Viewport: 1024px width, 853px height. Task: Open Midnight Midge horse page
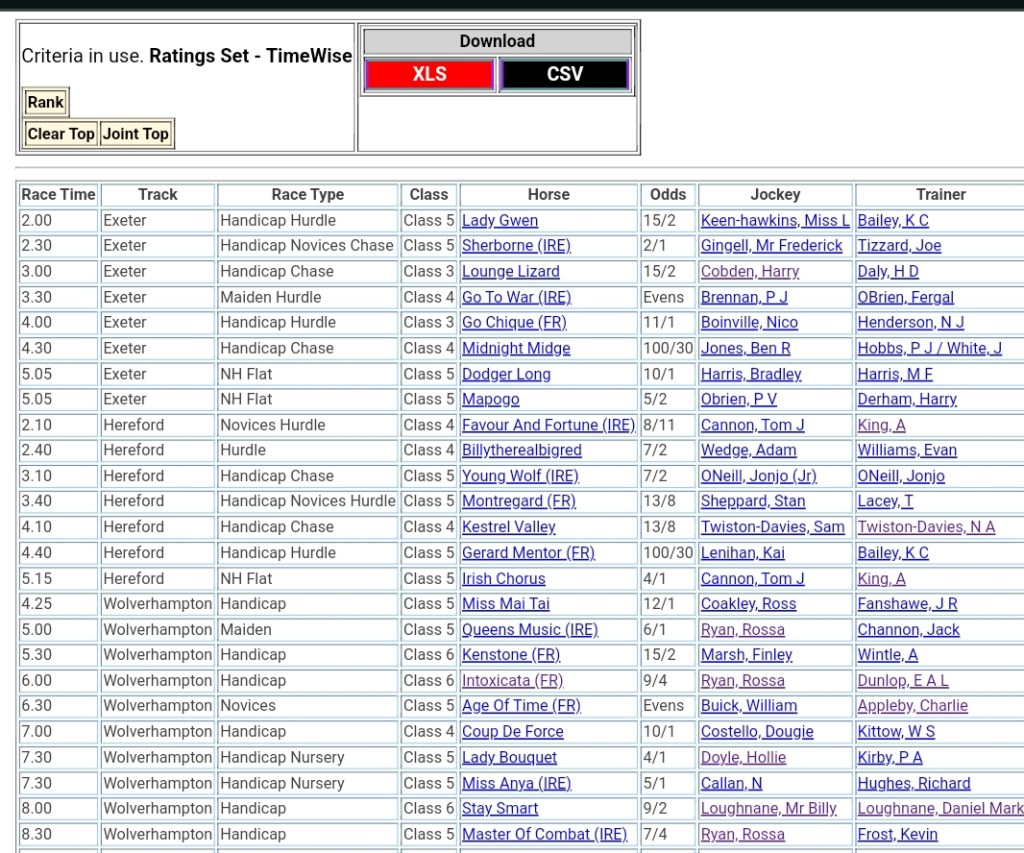click(516, 349)
